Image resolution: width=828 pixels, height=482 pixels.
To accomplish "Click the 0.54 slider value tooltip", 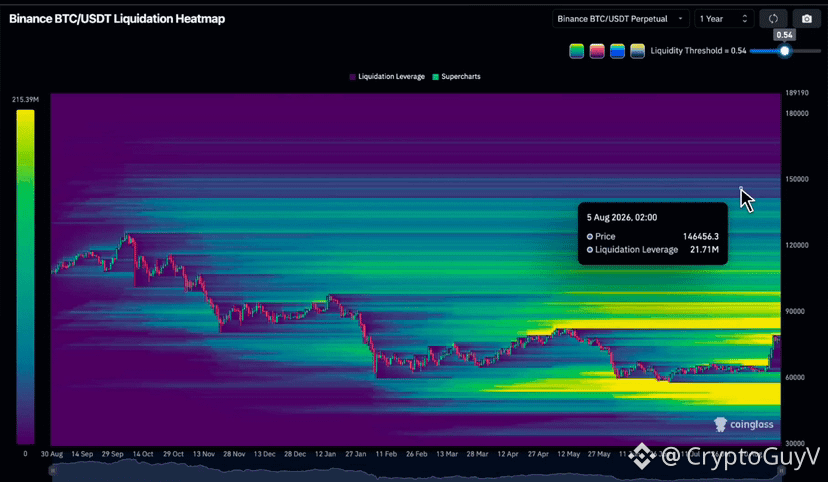I will pyautogui.click(x=785, y=35).
